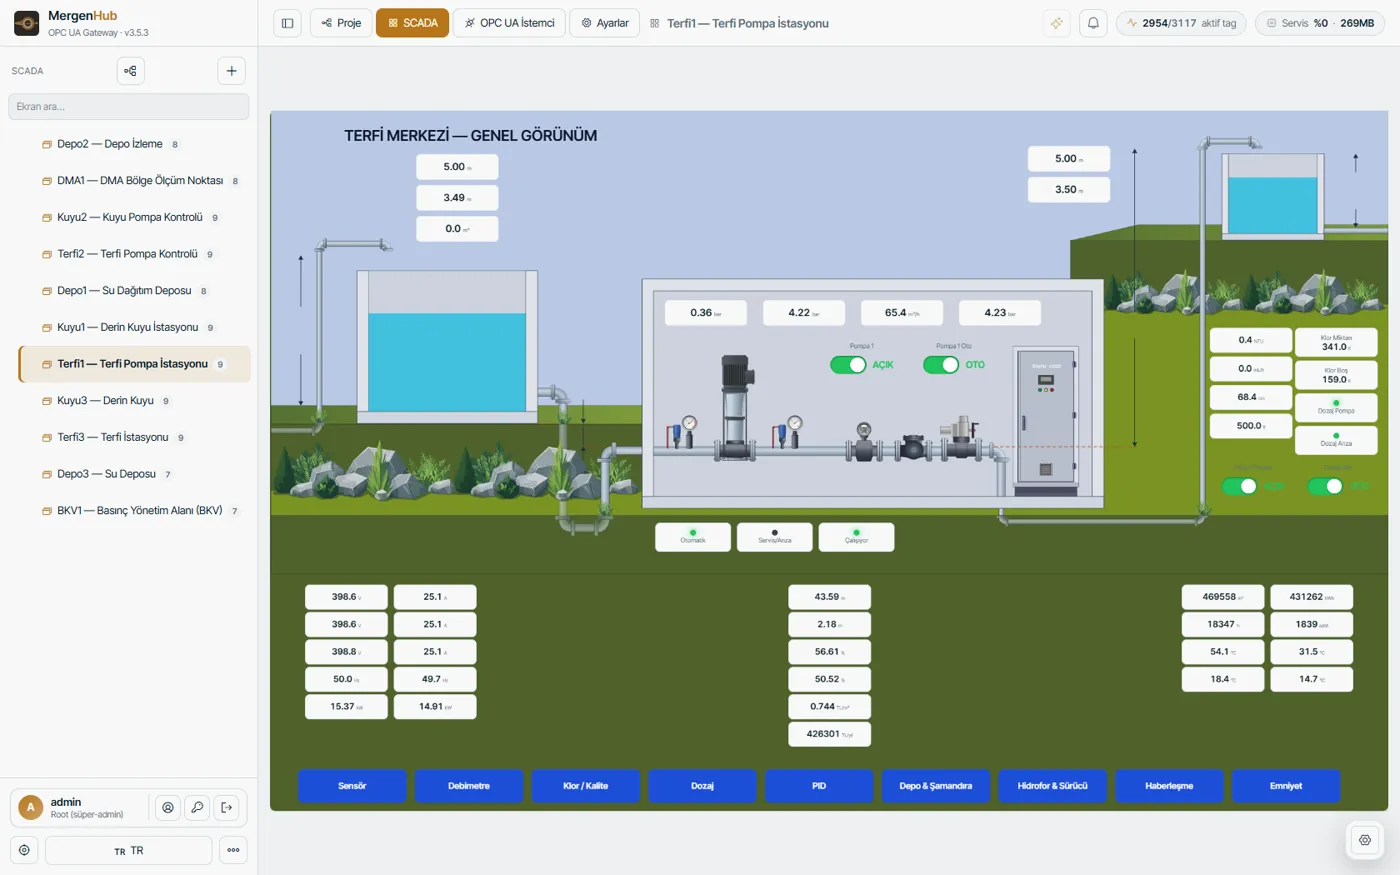
Task: Open the Debimetre panel button
Action: click(469, 786)
